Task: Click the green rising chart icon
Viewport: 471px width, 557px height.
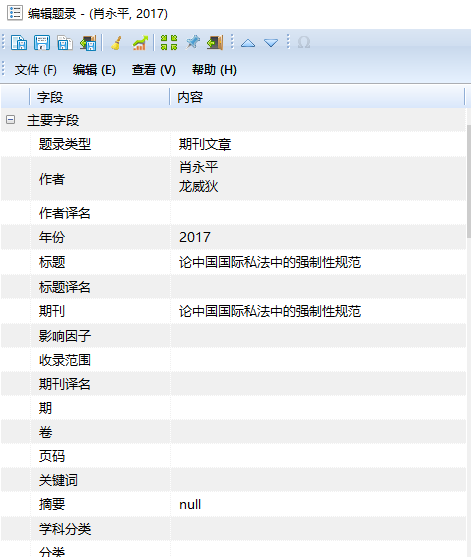Action: pos(140,43)
